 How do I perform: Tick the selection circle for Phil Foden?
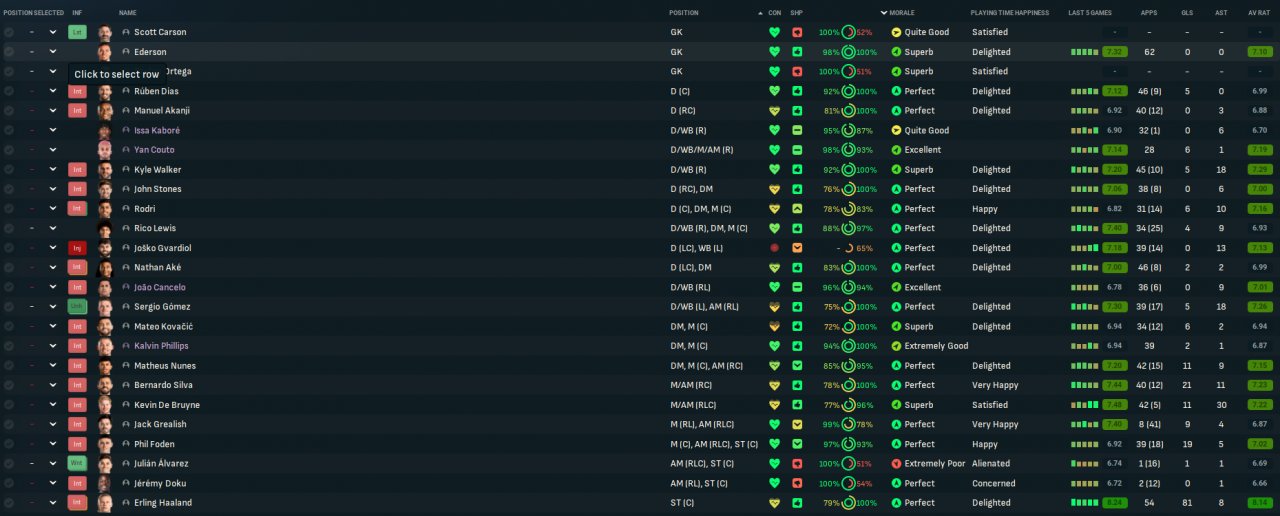[x=9, y=444]
